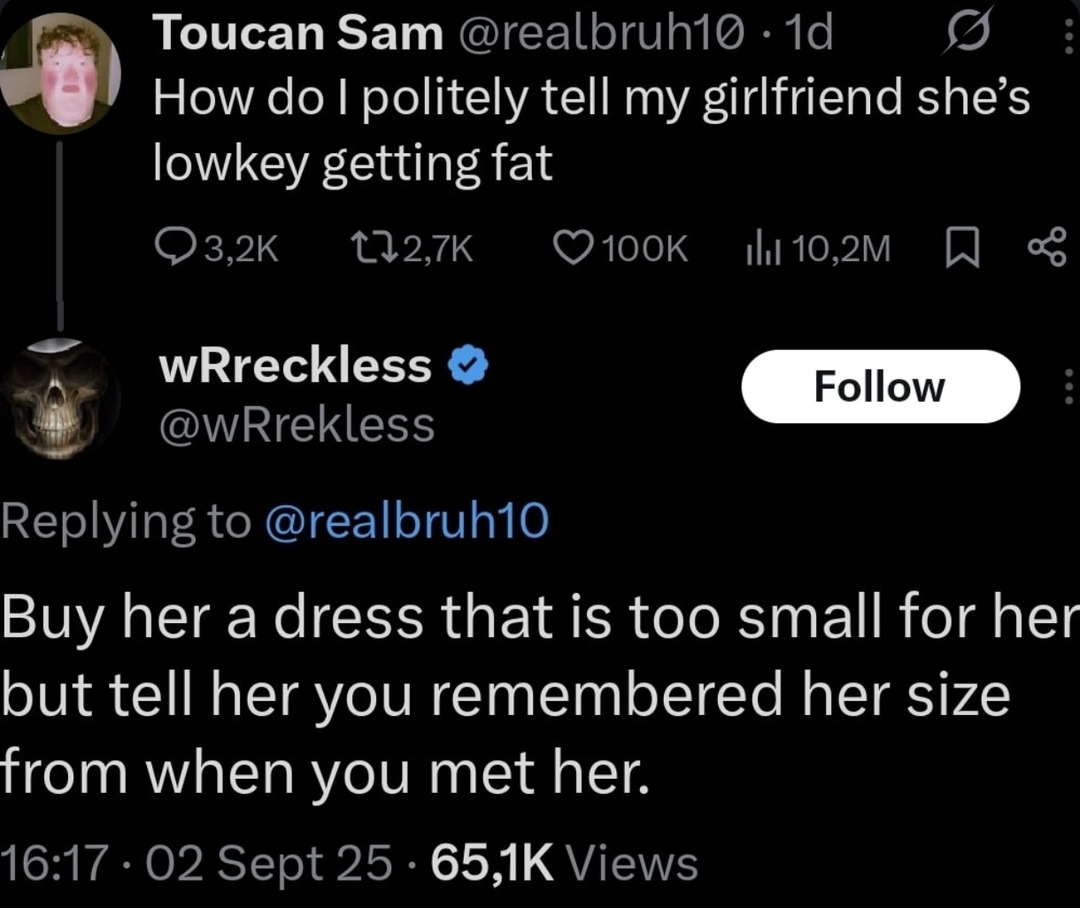Open the more options menu on Toucan Sam's tweet
The width and height of the screenshot is (1080, 908).
click(x=1069, y=38)
